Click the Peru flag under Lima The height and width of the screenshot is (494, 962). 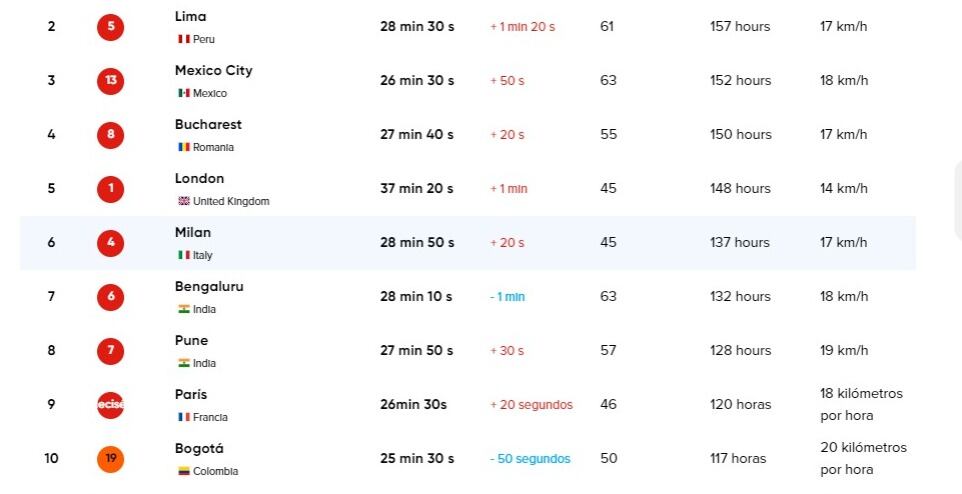tap(184, 39)
